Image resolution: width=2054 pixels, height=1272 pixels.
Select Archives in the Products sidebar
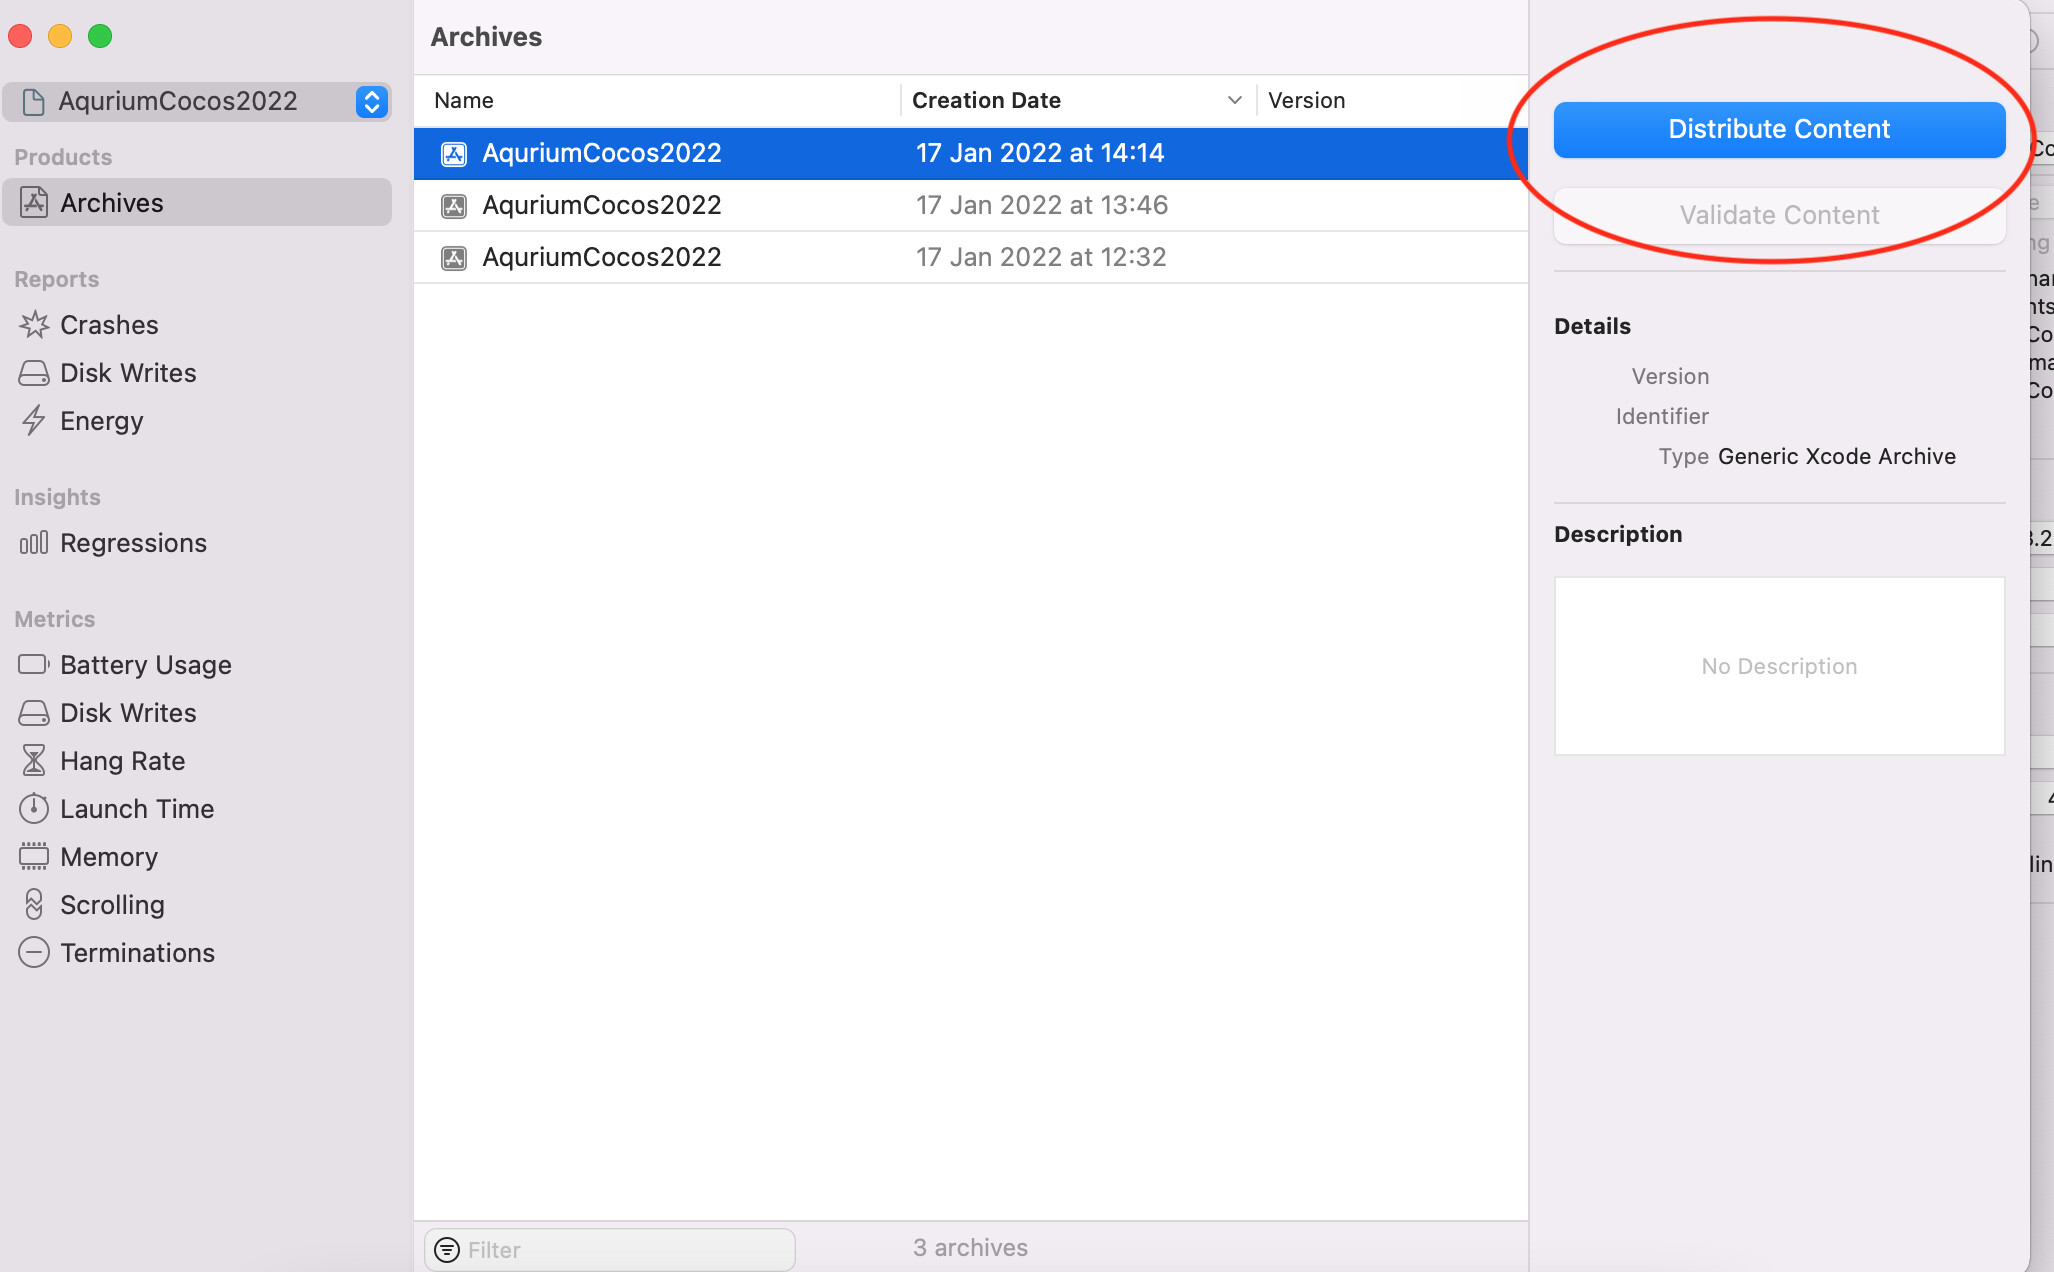click(x=111, y=203)
